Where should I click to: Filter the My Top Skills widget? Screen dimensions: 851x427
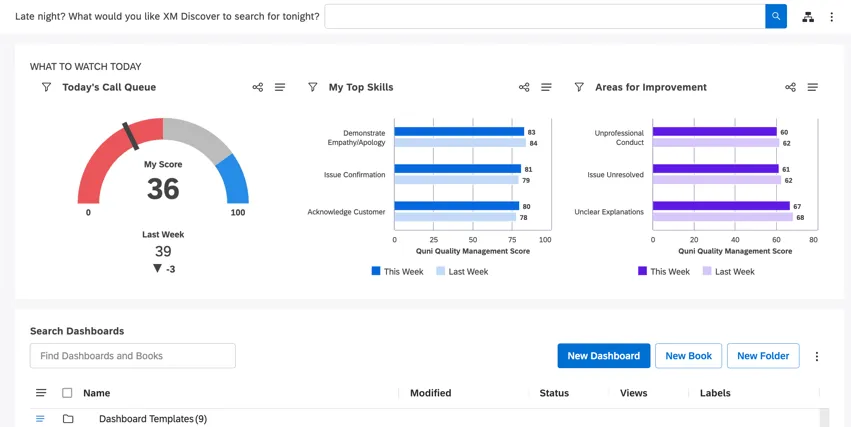tap(313, 88)
